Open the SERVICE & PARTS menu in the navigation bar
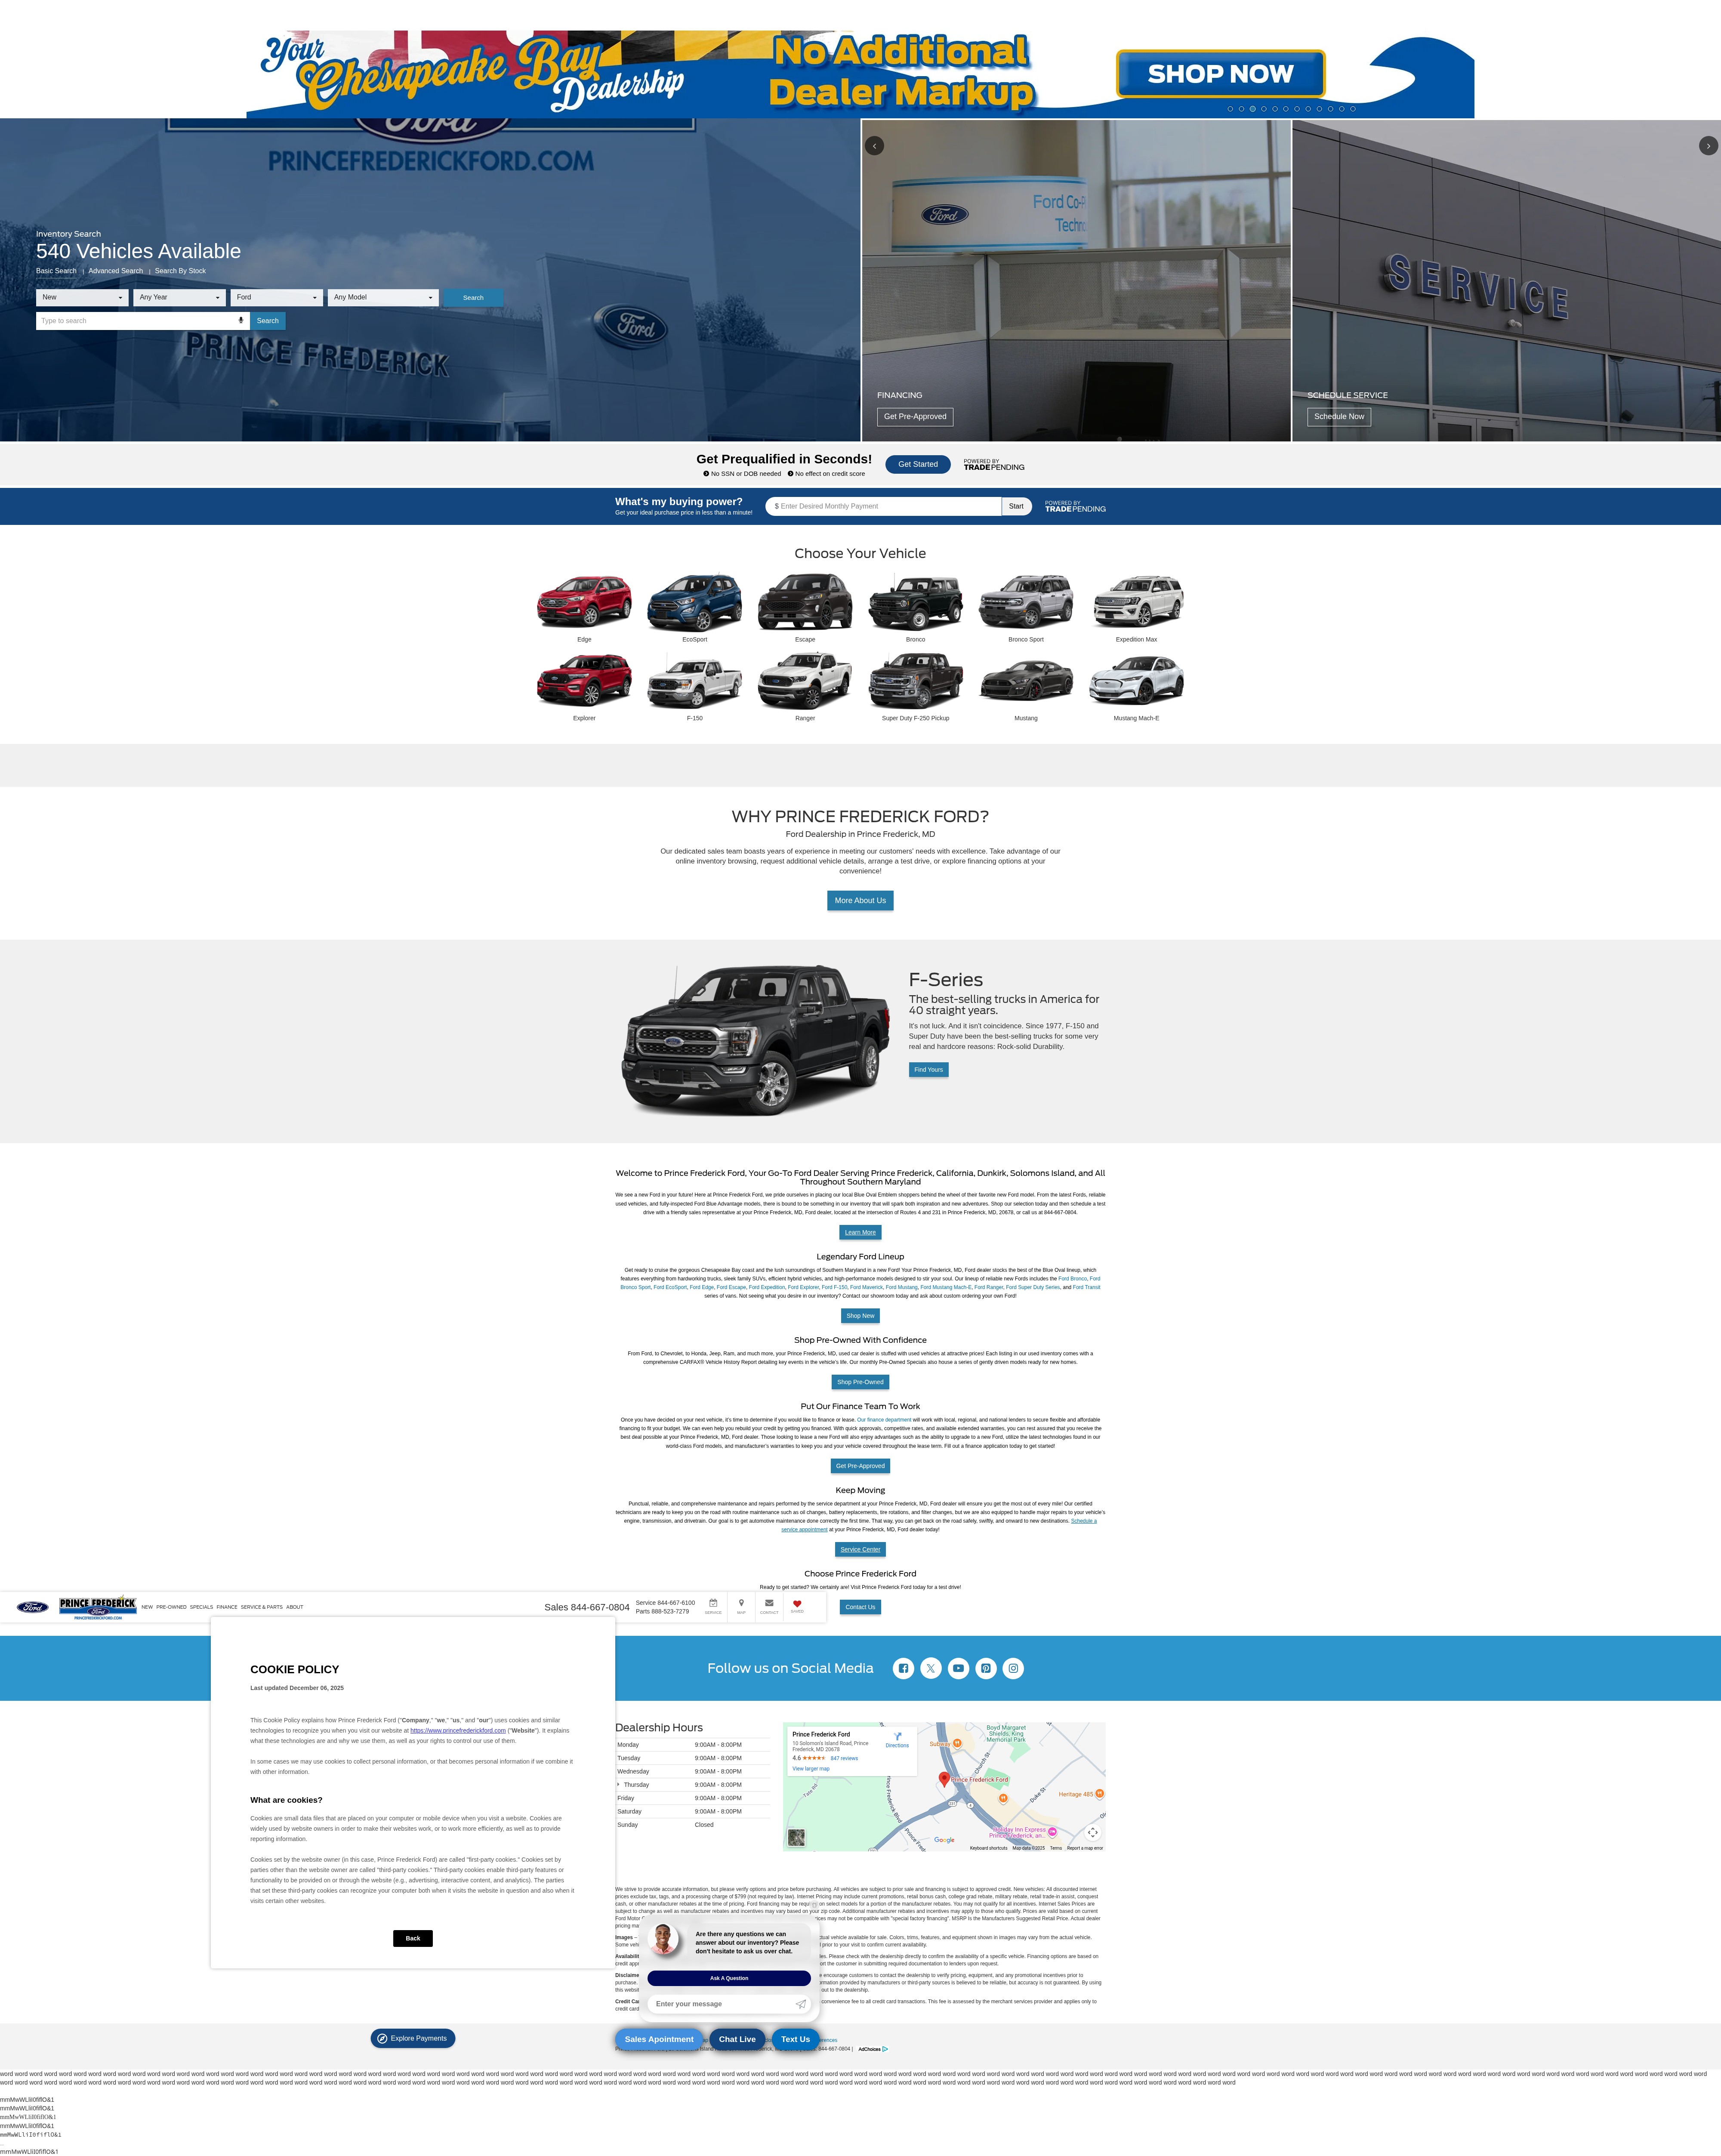 [262, 1607]
